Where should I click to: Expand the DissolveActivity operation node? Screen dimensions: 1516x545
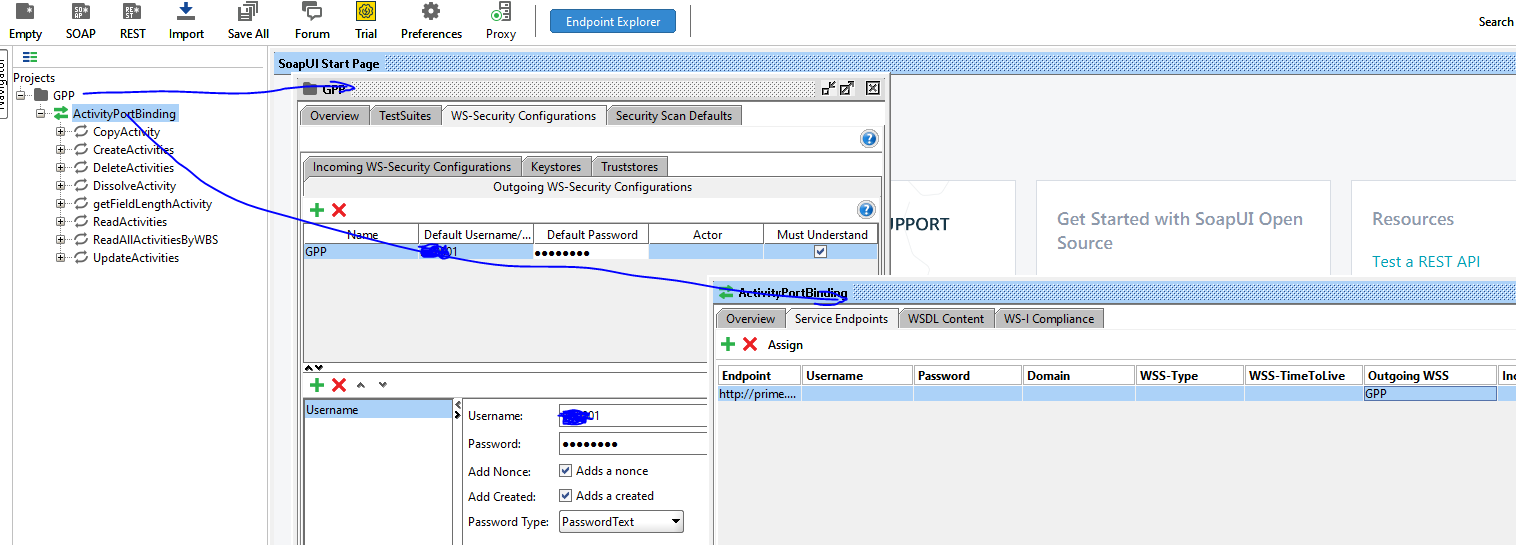coord(61,185)
